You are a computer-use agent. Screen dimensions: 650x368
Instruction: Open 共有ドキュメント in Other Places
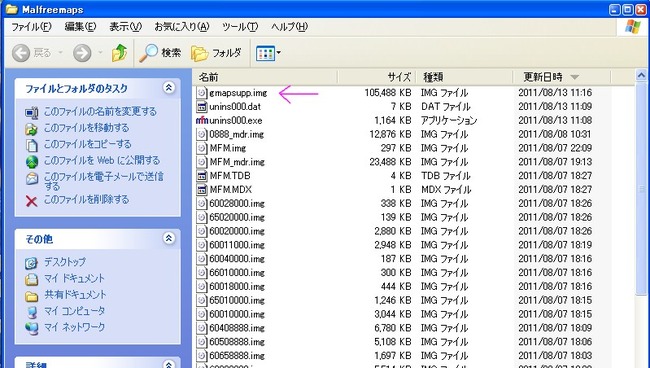coord(75,295)
